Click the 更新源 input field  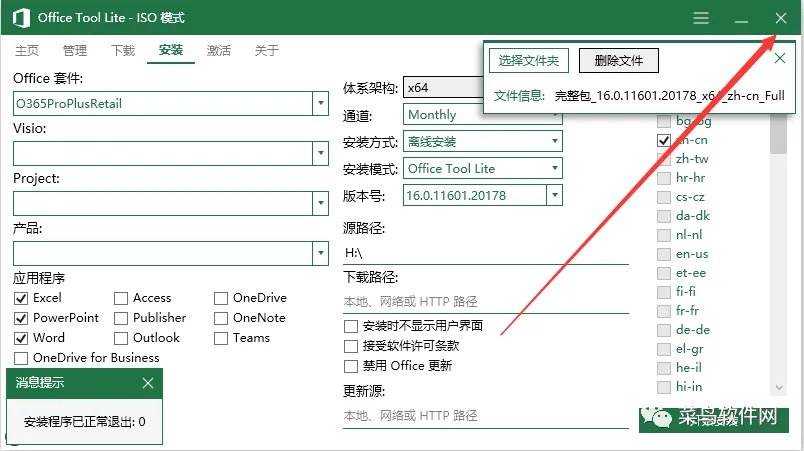486,416
